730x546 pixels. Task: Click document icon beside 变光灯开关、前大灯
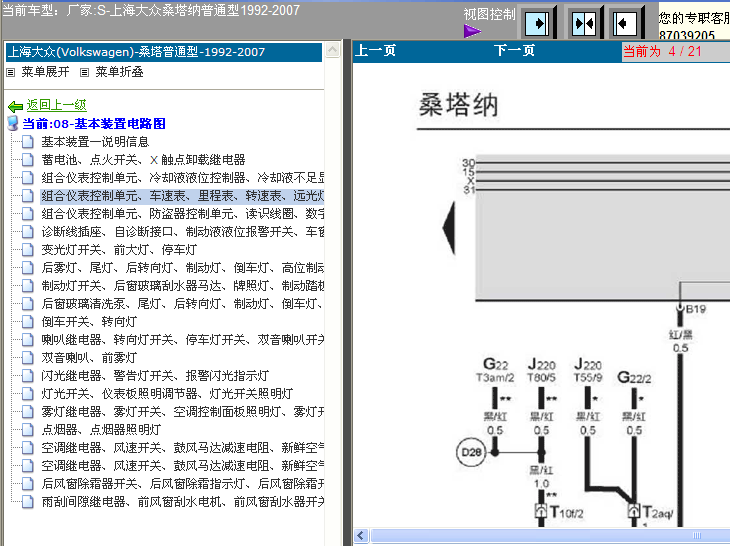coord(27,249)
